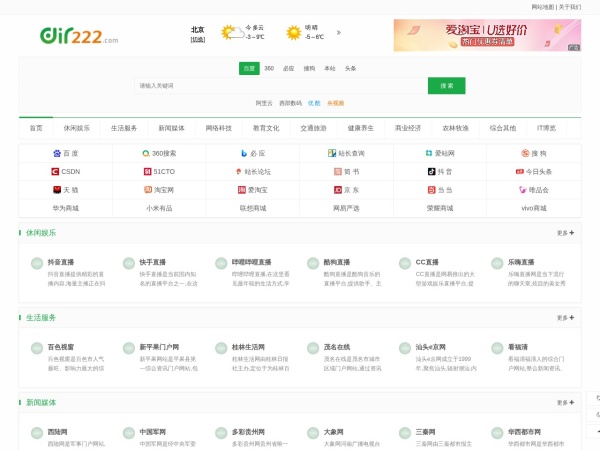
Task: Expand 更多 in the 生活服务 section
Action: point(565,317)
